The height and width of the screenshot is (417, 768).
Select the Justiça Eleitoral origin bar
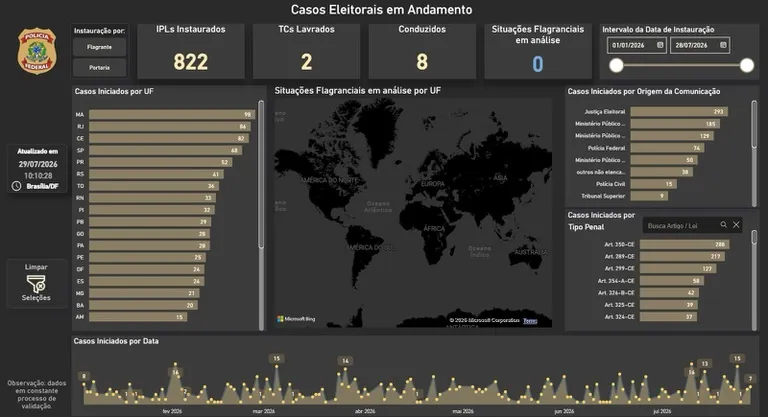679,112
